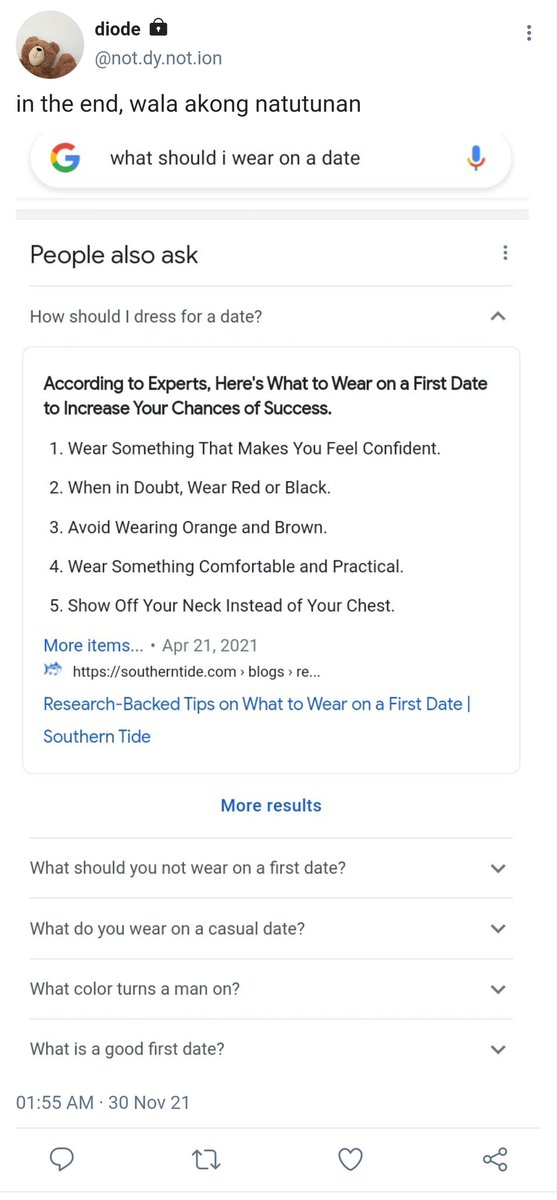Open the tweet options three-dot menu
Image resolution: width=557 pixels, height=1200 pixels.
(x=529, y=33)
